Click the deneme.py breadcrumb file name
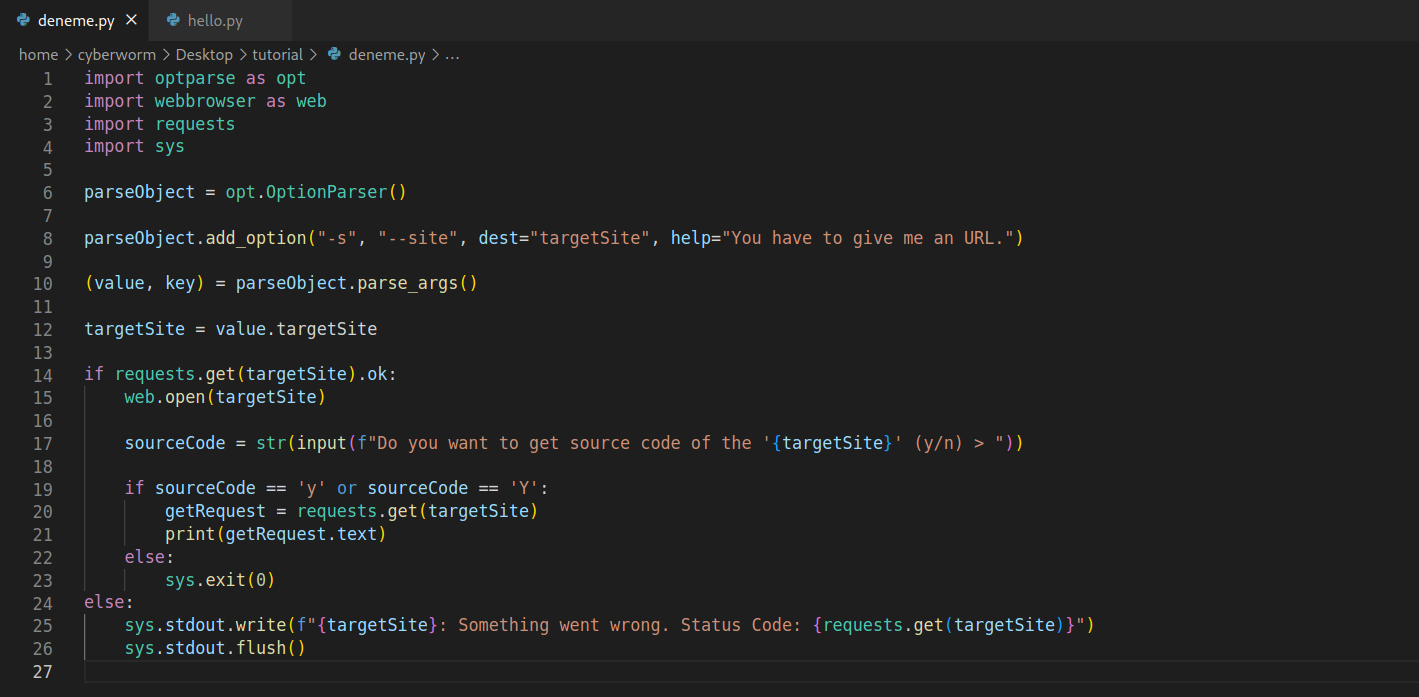1419x697 pixels. coord(386,55)
